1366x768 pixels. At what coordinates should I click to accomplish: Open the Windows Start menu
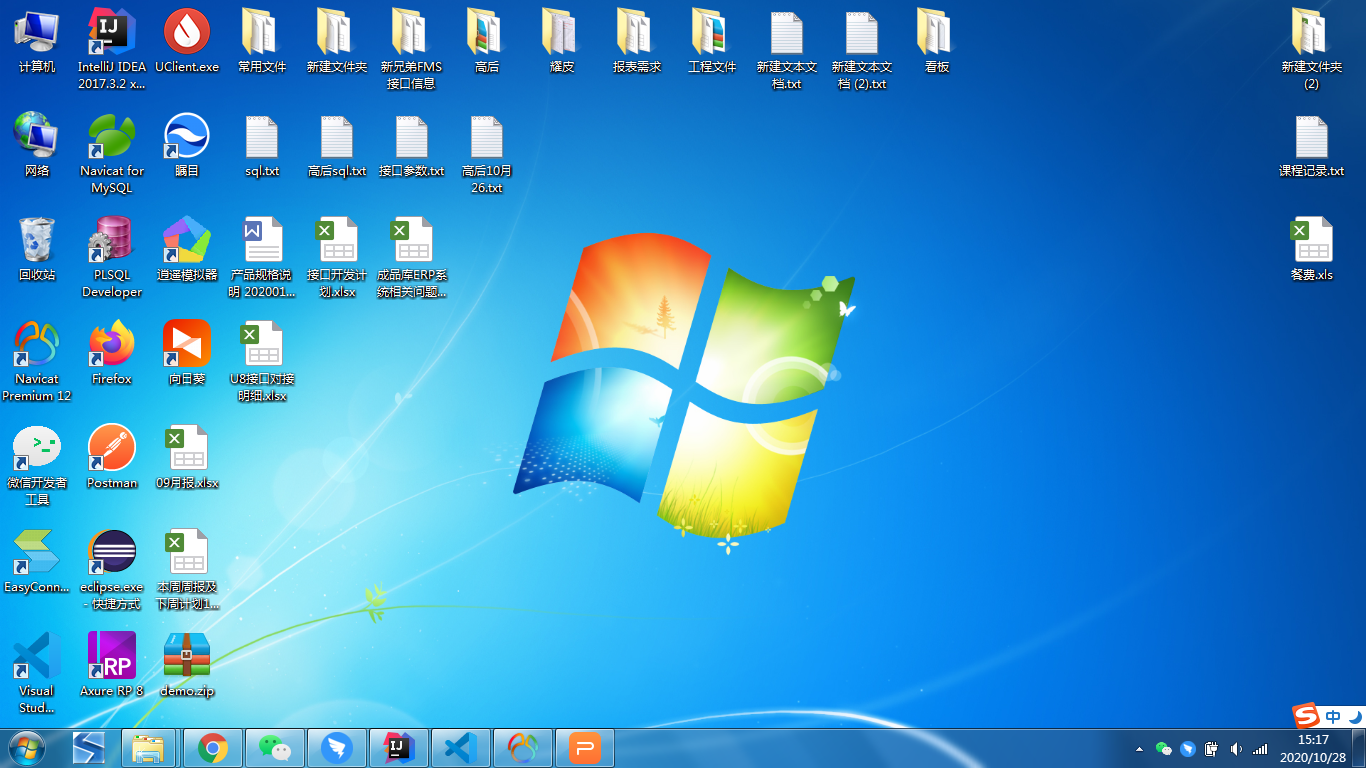coord(26,748)
